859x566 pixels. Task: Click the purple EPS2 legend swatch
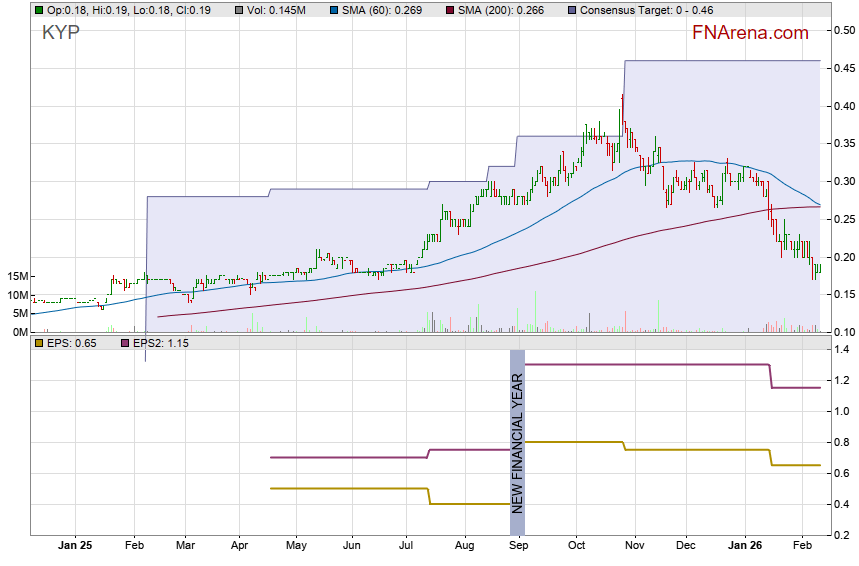[x=125, y=343]
